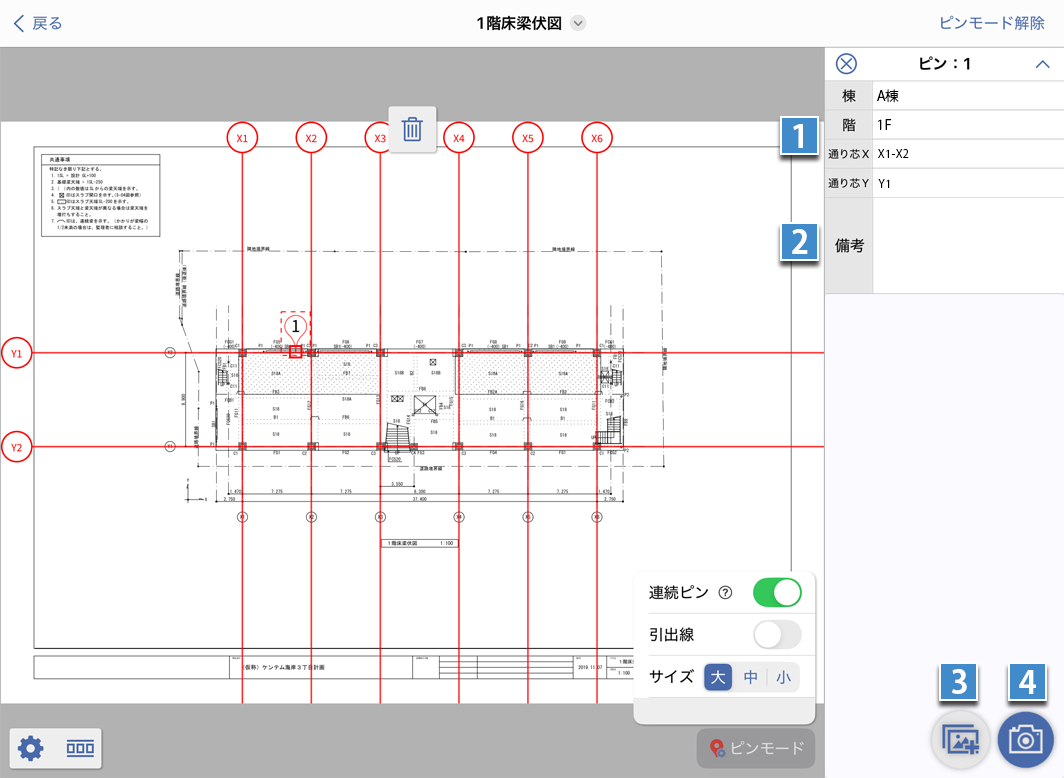Add a photo from the gallery
The image size is (1064, 778).
tap(960, 740)
